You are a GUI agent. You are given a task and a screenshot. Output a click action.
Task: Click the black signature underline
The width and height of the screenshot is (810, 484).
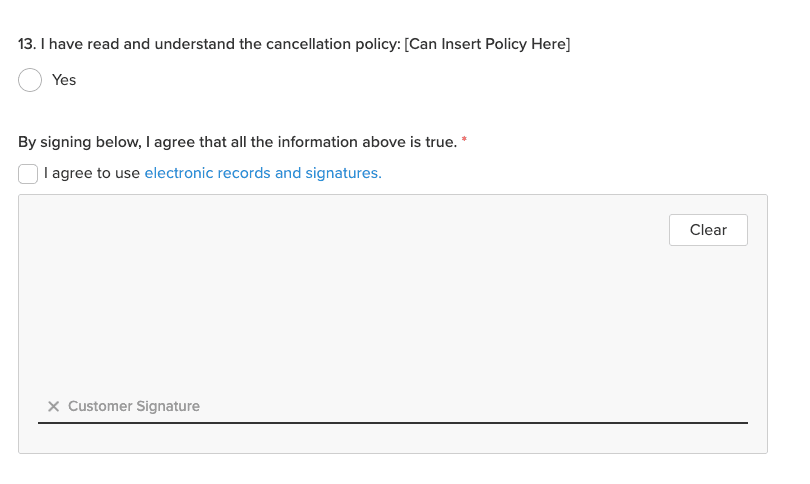point(393,423)
